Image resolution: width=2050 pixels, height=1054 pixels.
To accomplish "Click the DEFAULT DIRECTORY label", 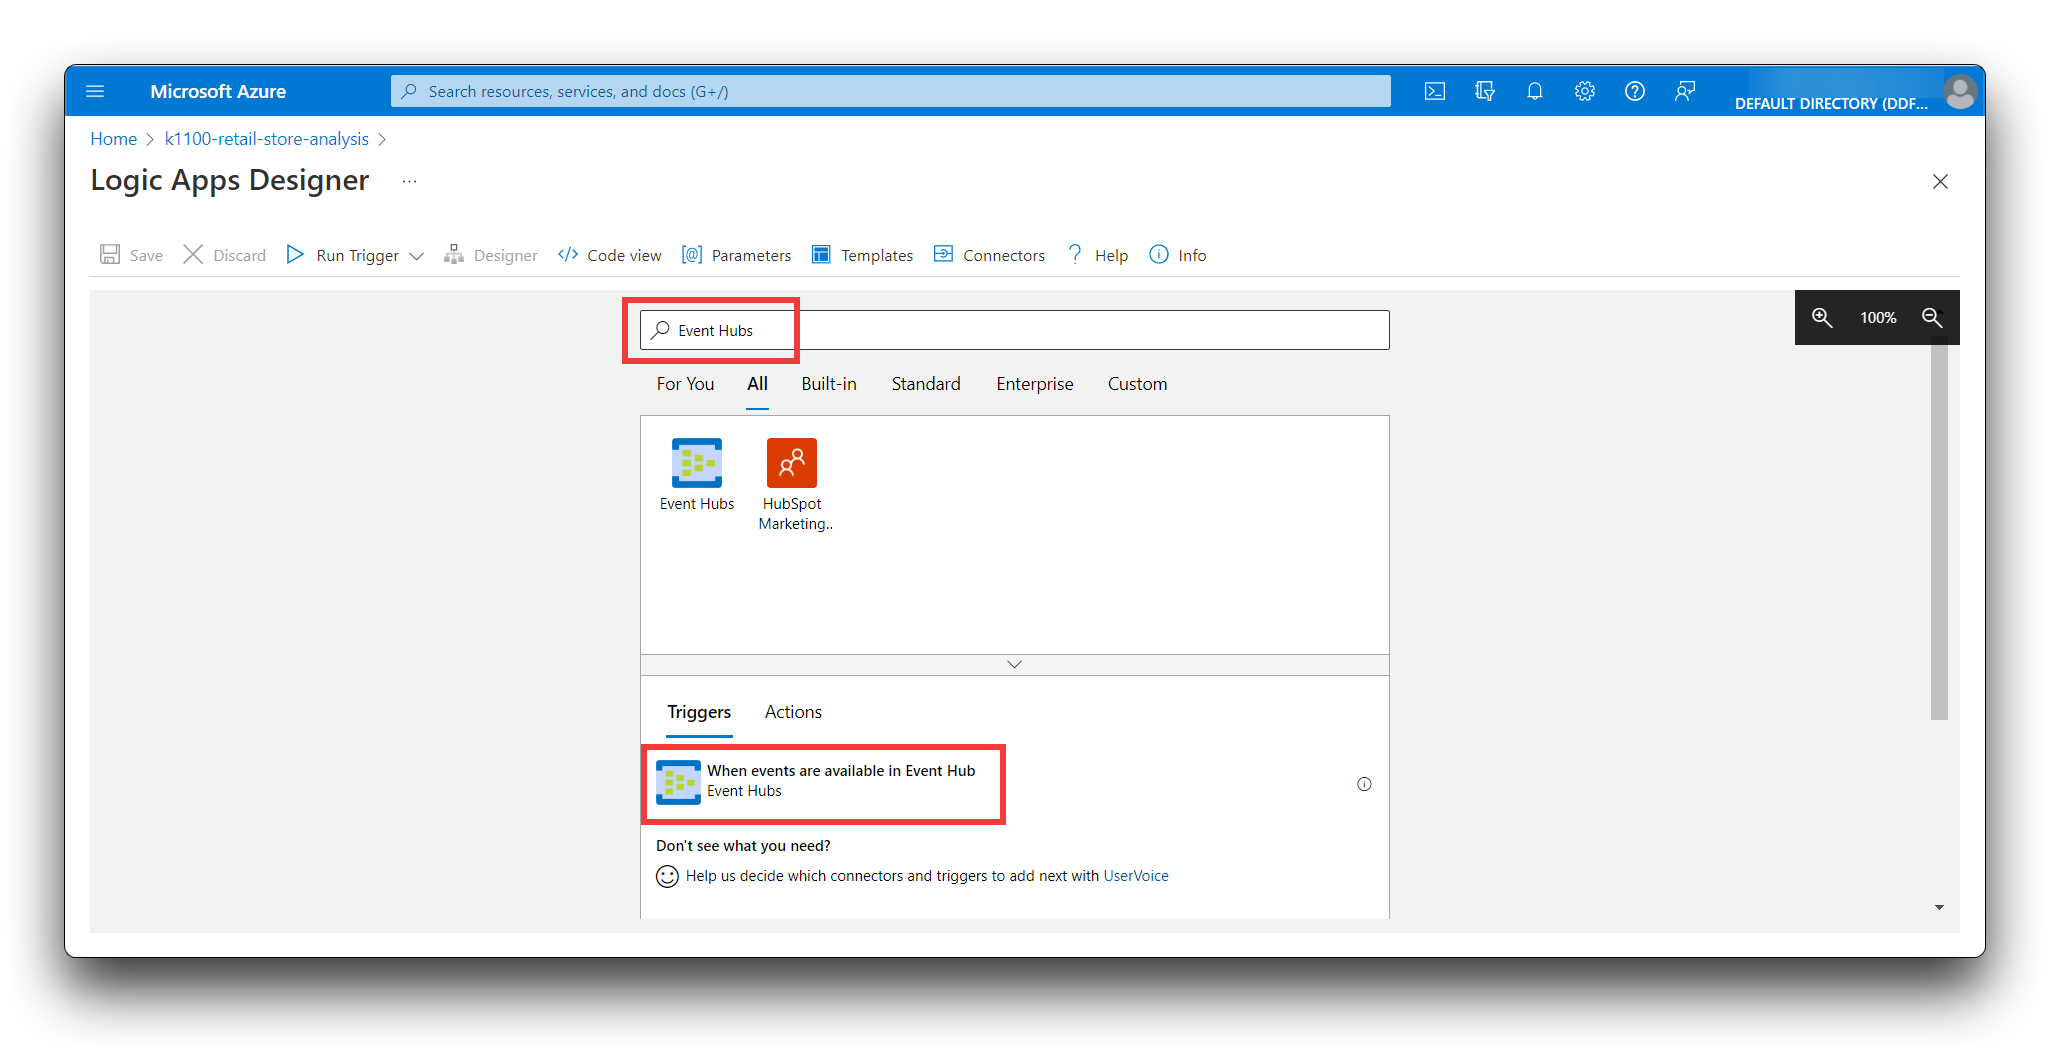I will pos(1831,103).
